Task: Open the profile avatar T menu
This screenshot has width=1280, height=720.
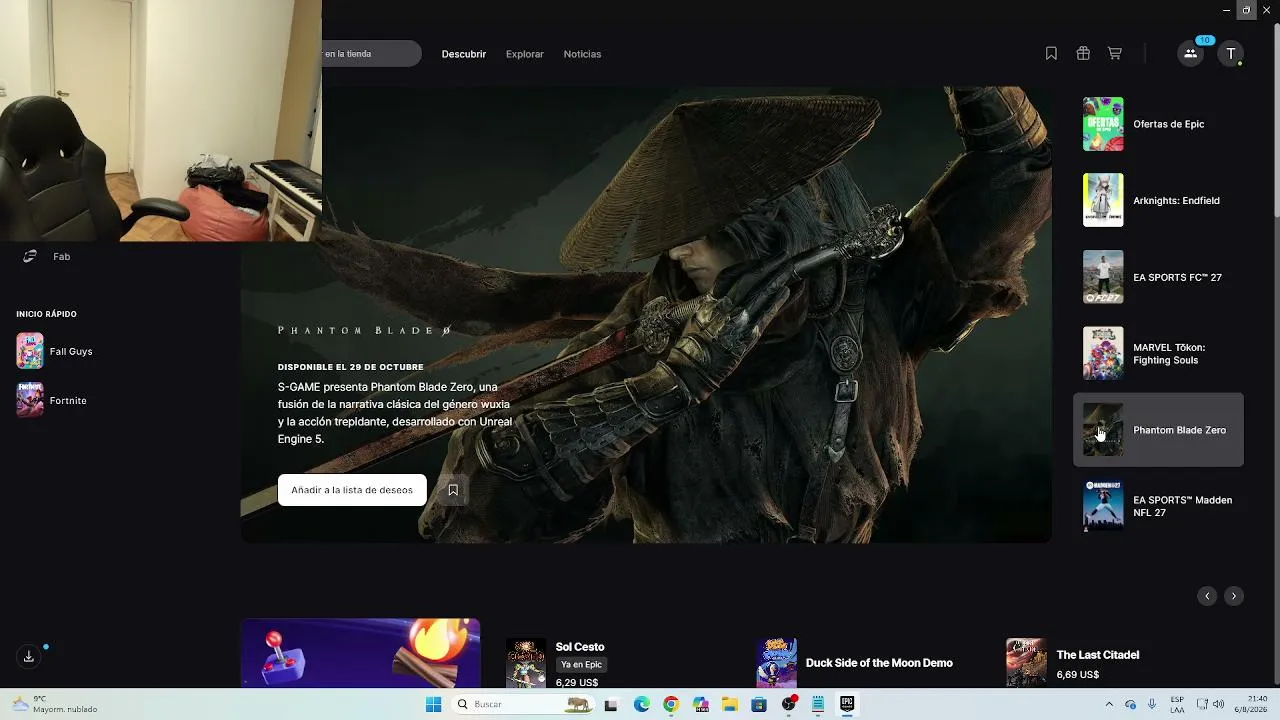Action: click(x=1231, y=54)
